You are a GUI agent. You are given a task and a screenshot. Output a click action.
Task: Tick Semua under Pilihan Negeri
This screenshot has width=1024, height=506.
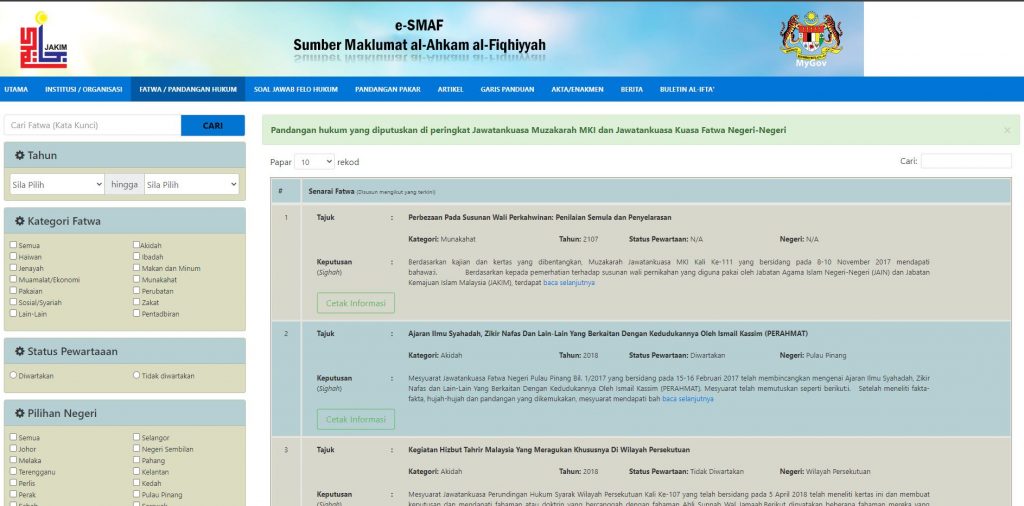pyautogui.click(x=13, y=437)
